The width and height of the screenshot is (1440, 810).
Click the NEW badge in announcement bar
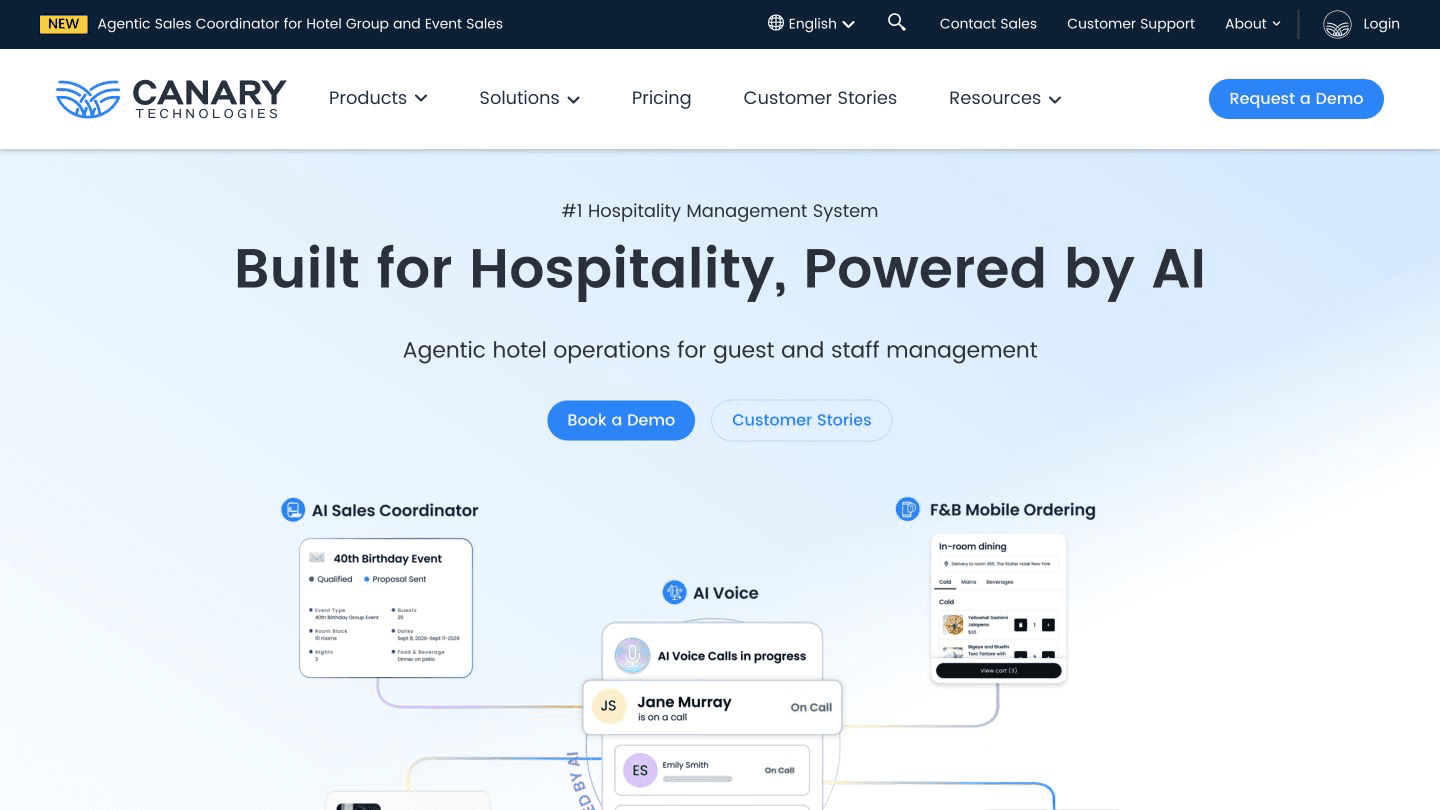[63, 24]
